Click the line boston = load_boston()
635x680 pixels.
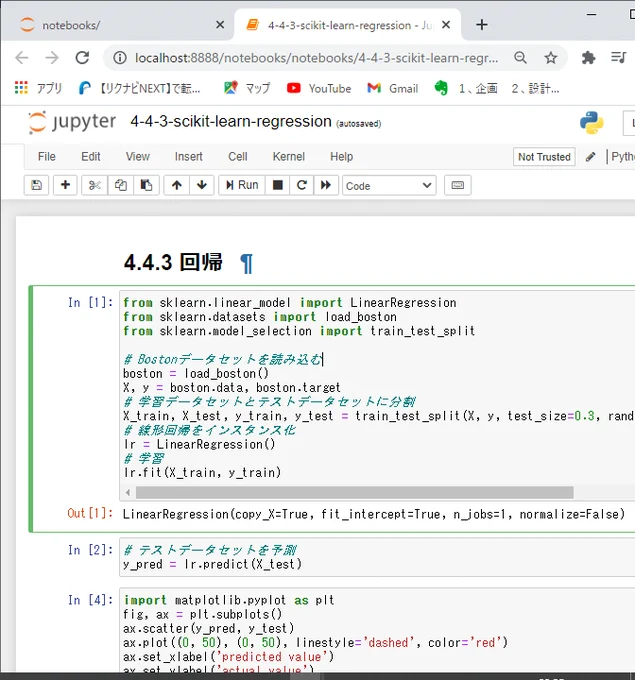(196, 373)
